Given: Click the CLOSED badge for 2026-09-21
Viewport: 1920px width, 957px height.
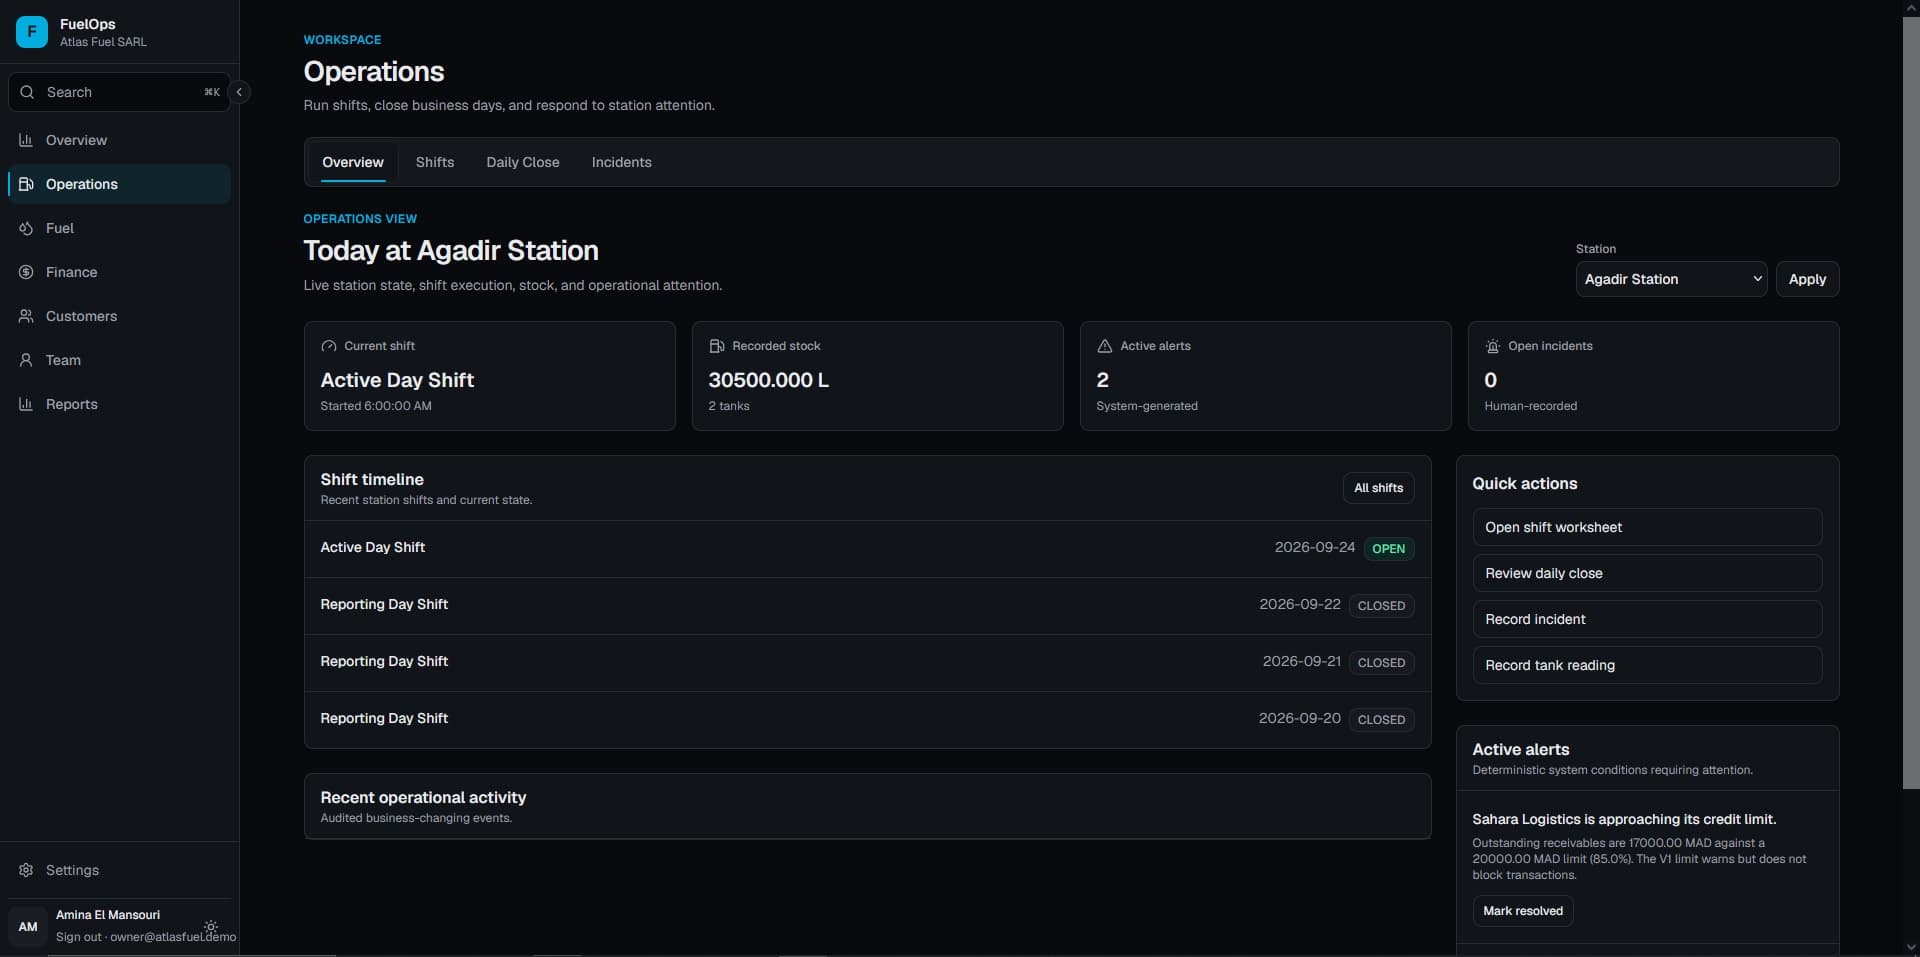Looking at the screenshot, I should tap(1381, 663).
